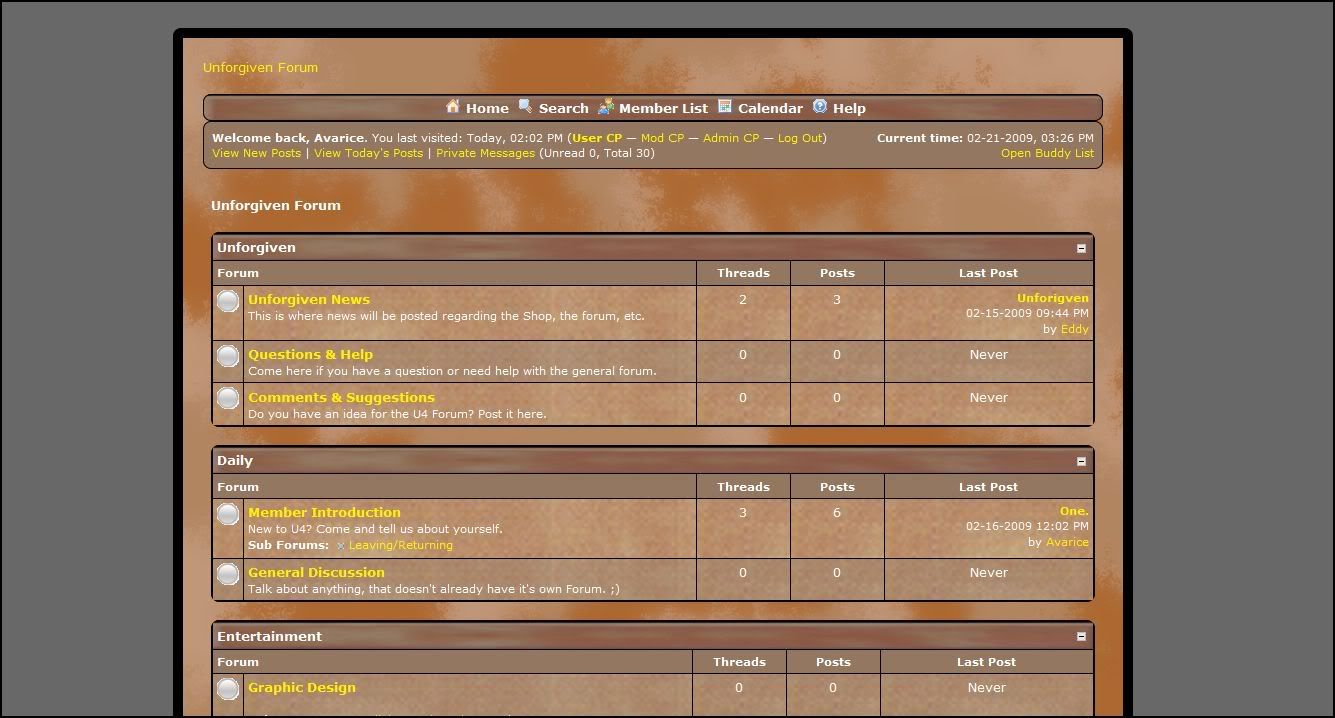The image size is (1335, 718).
Task: Click the Questions & Help status icon
Action: click(x=228, y=356)
